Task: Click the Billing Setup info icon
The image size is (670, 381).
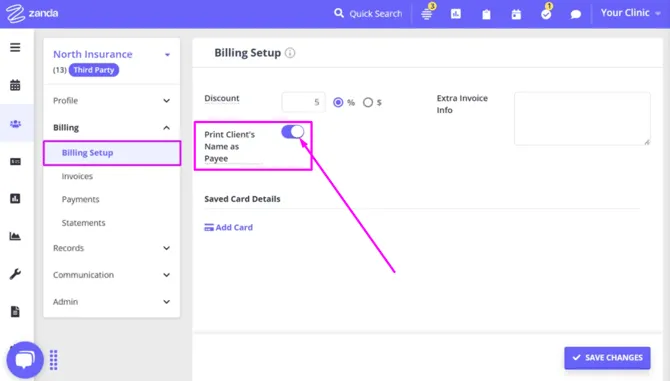Action: coord(290,53)
